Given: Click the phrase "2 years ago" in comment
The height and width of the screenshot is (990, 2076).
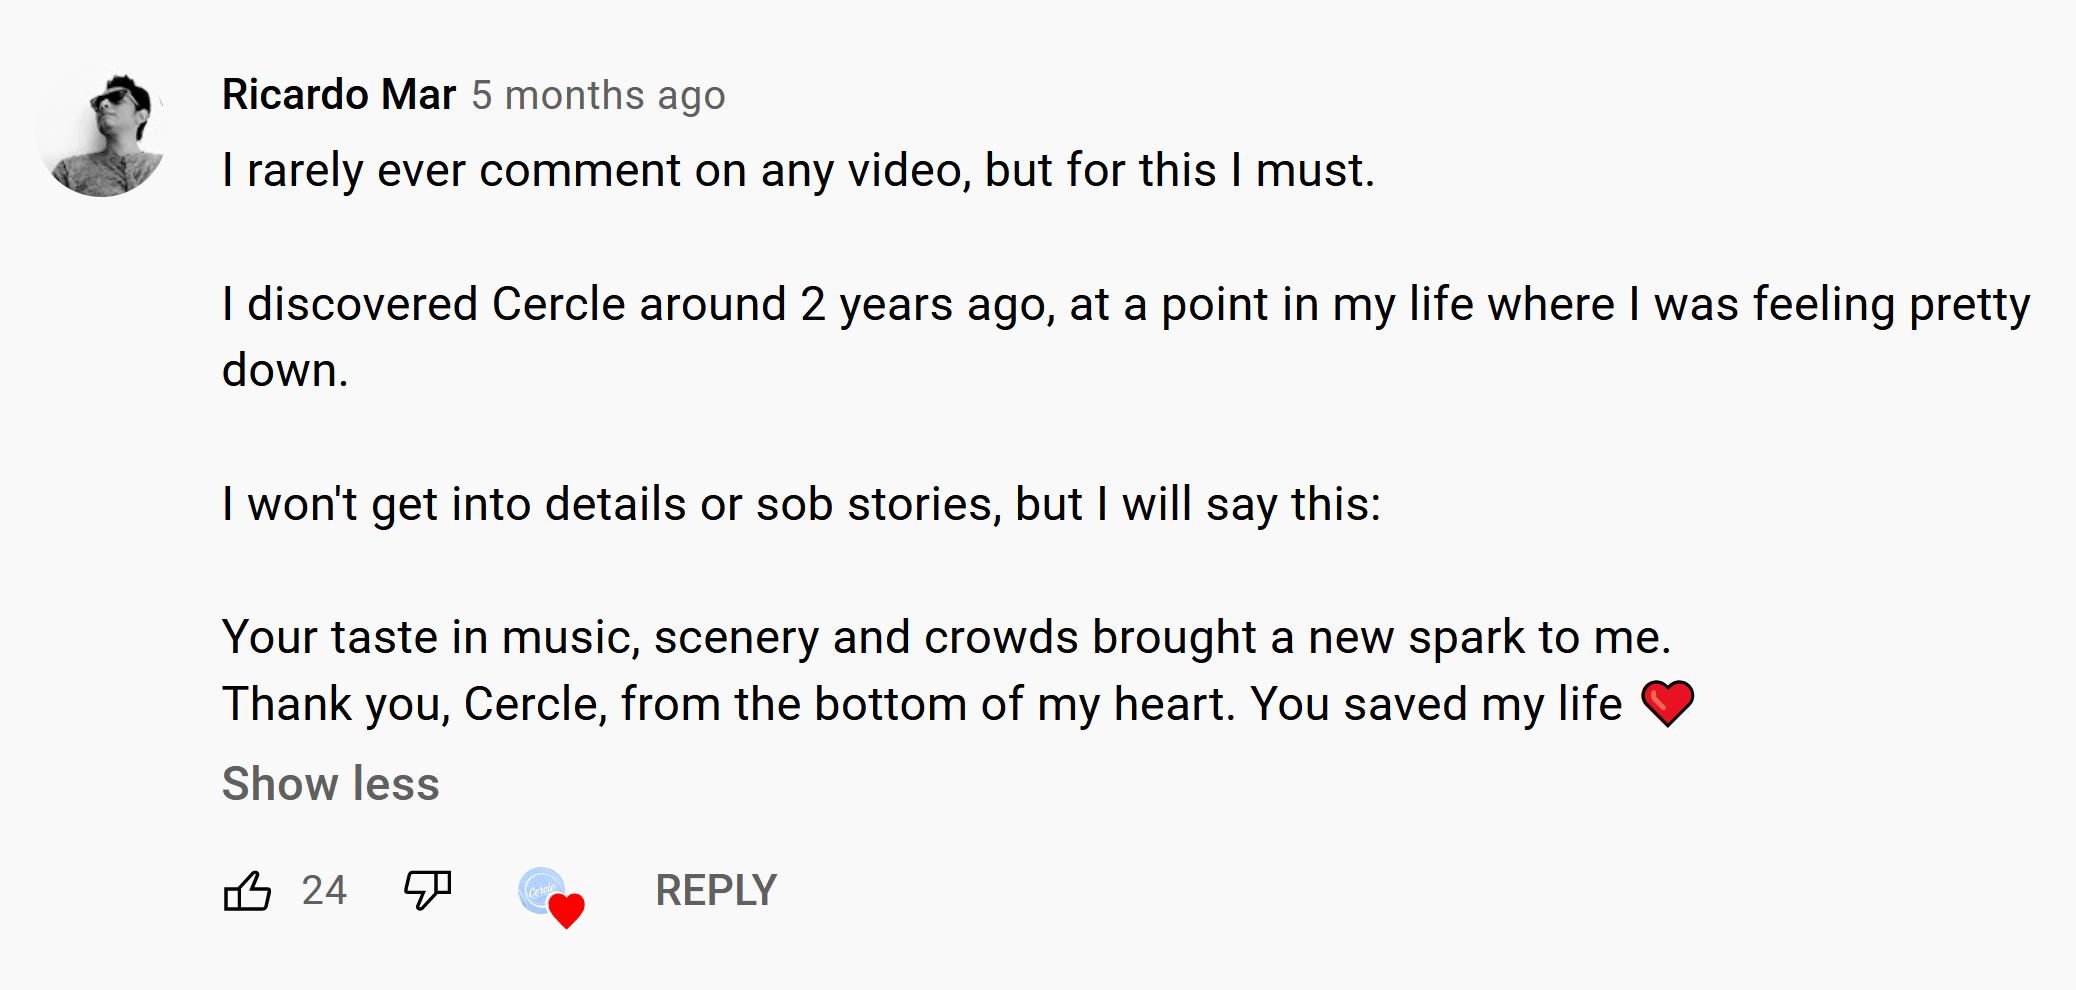Looking at the screenshot, I should (927, 304).
